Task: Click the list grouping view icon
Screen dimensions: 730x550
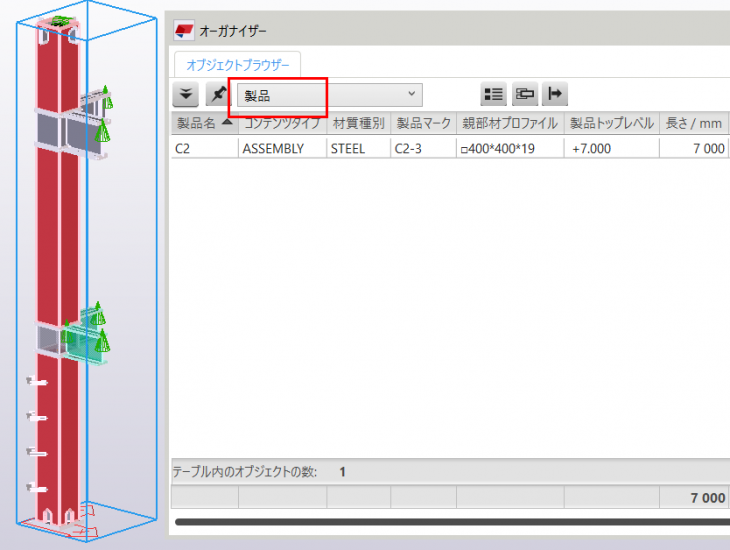Action: 493,94
